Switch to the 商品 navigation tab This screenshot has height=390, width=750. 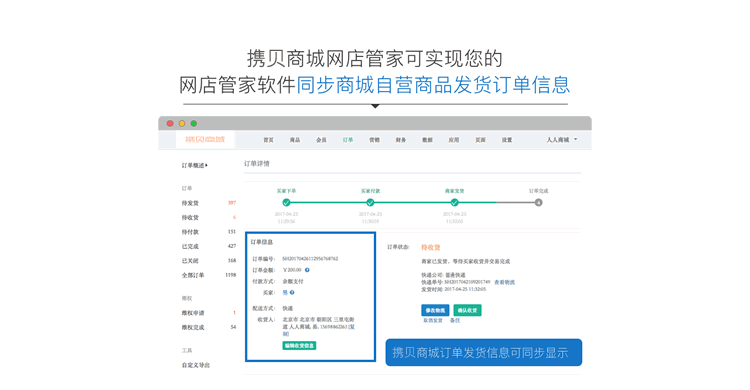(x=295, y=140)
